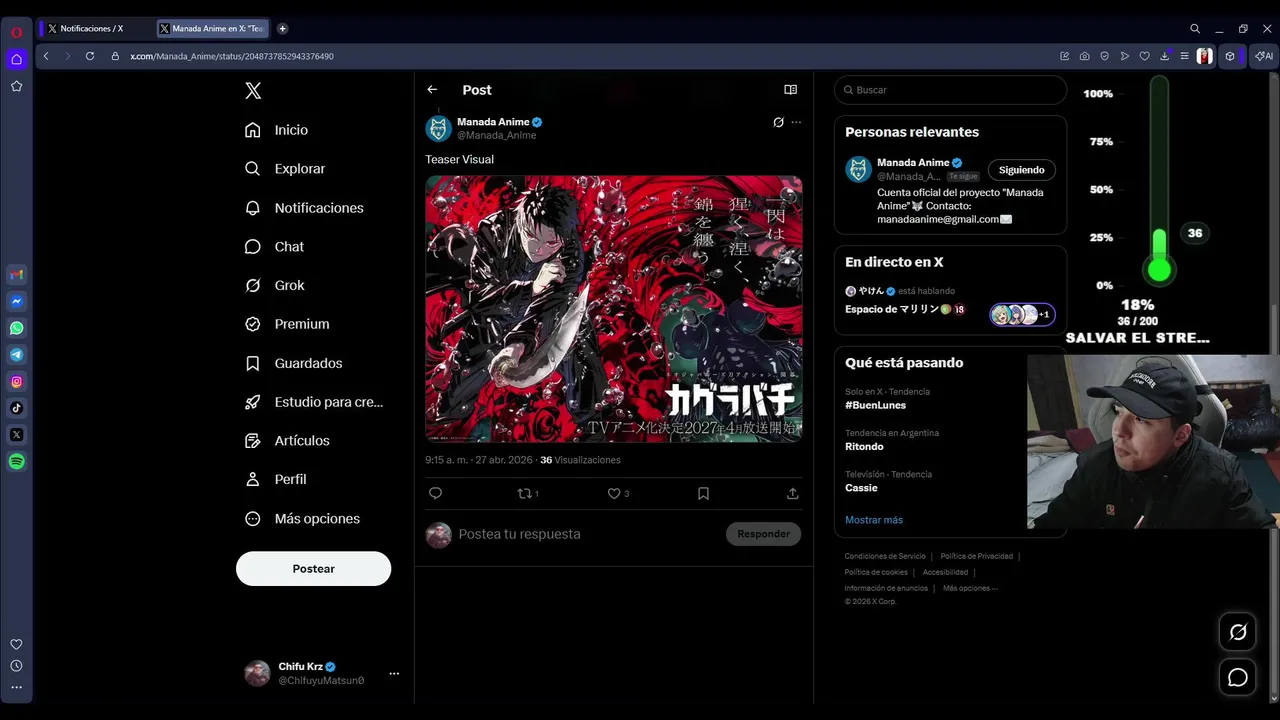Open TikTok in Opera sidebar
The image size is (1280, 720).
point(16,408)
